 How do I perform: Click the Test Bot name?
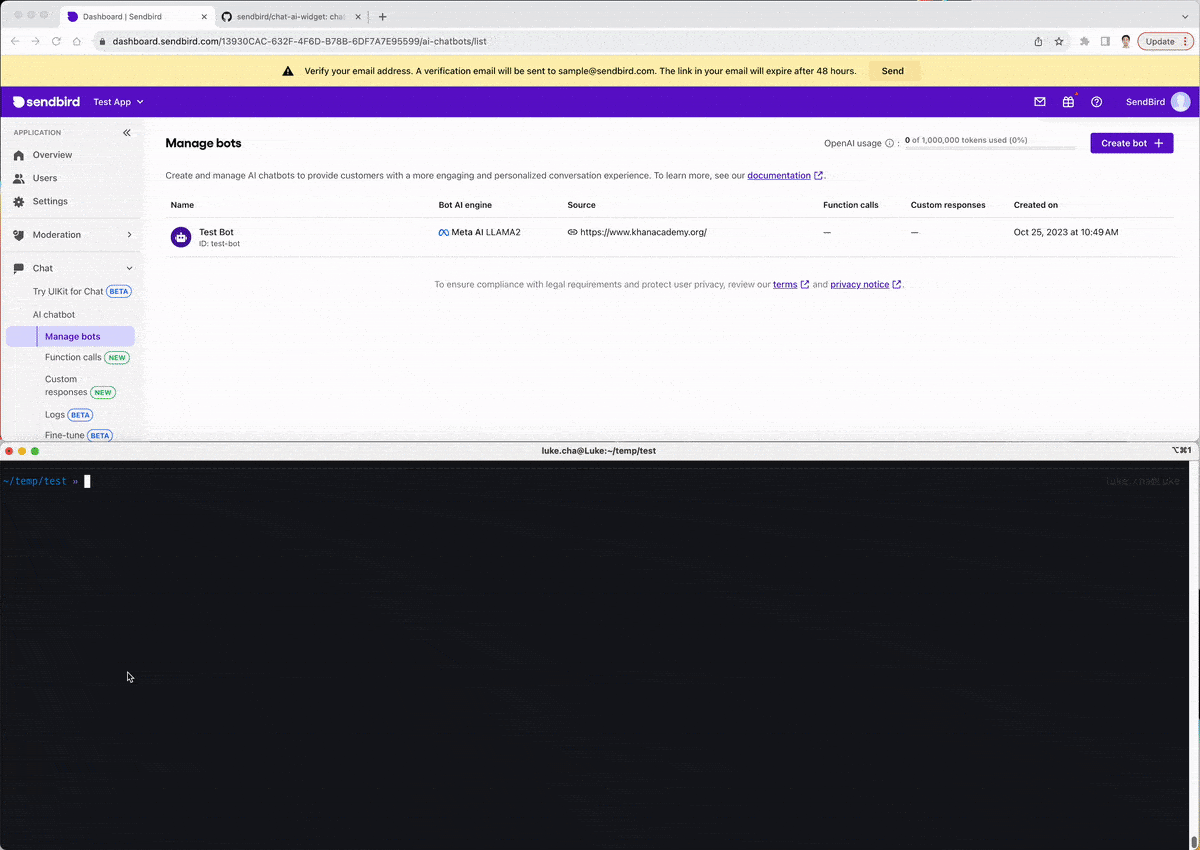tap(216, 232)
